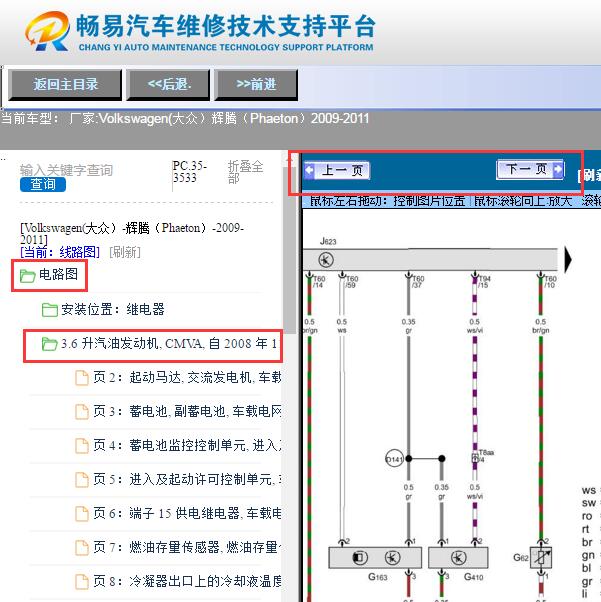Open 页 2：起动马达, 交流发电机
Viewport: 601px width, 602px height.
click(187, 377)
